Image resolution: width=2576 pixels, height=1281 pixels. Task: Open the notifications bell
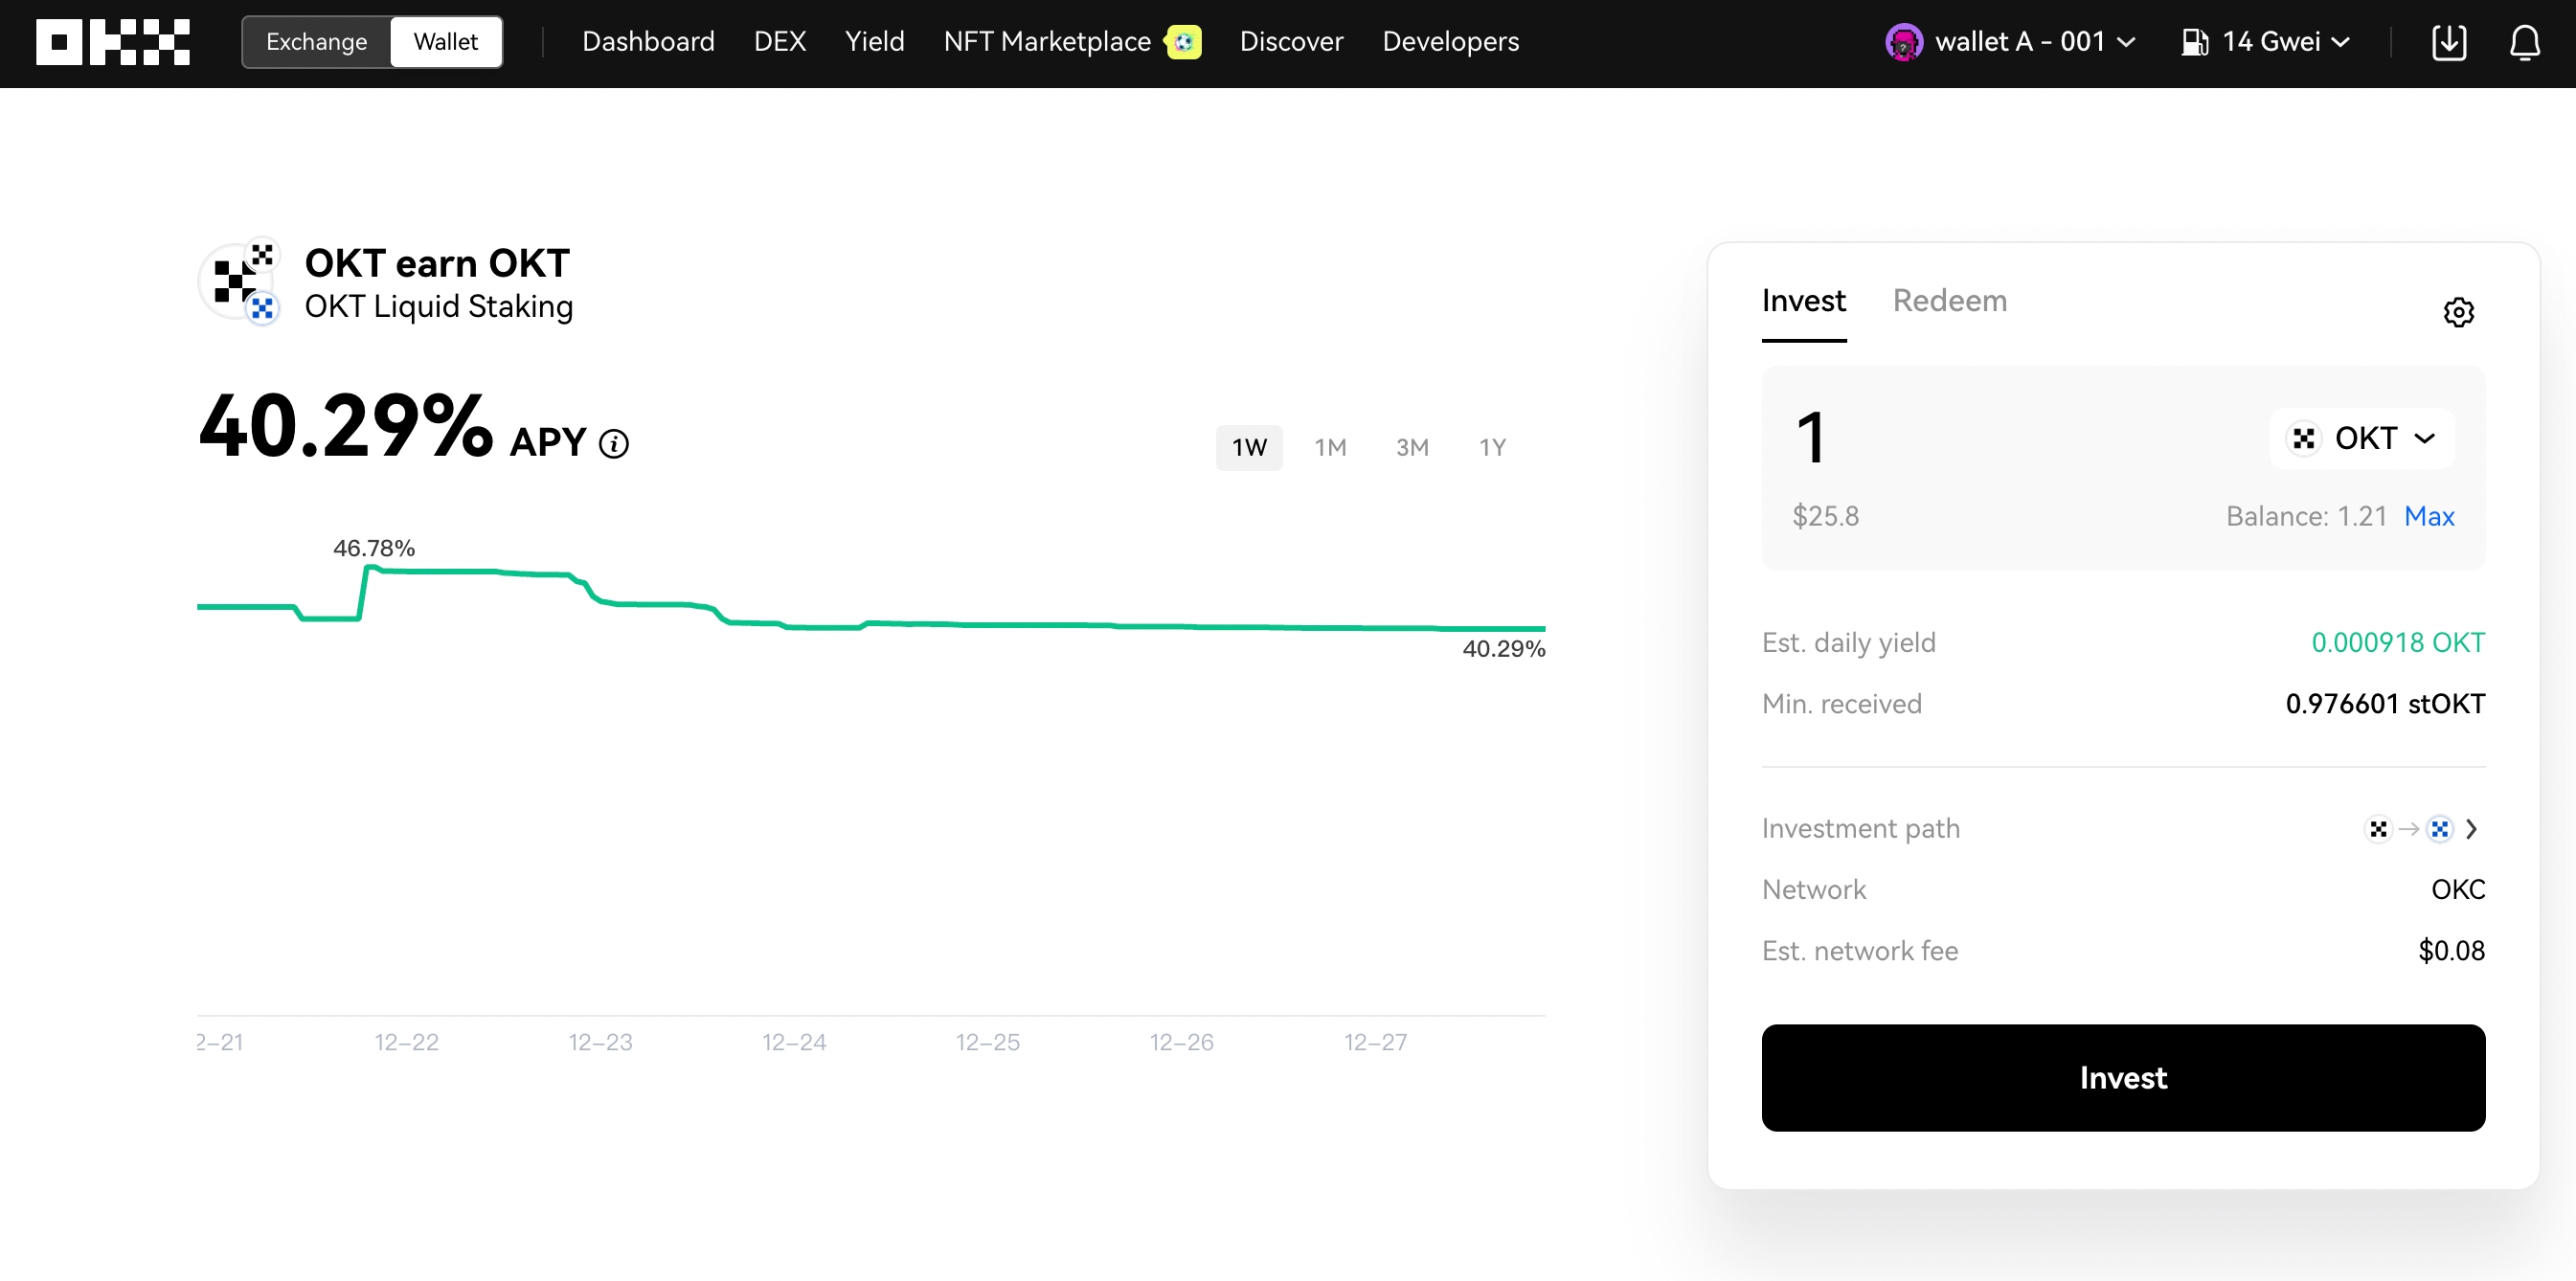tap(2524, 42)
